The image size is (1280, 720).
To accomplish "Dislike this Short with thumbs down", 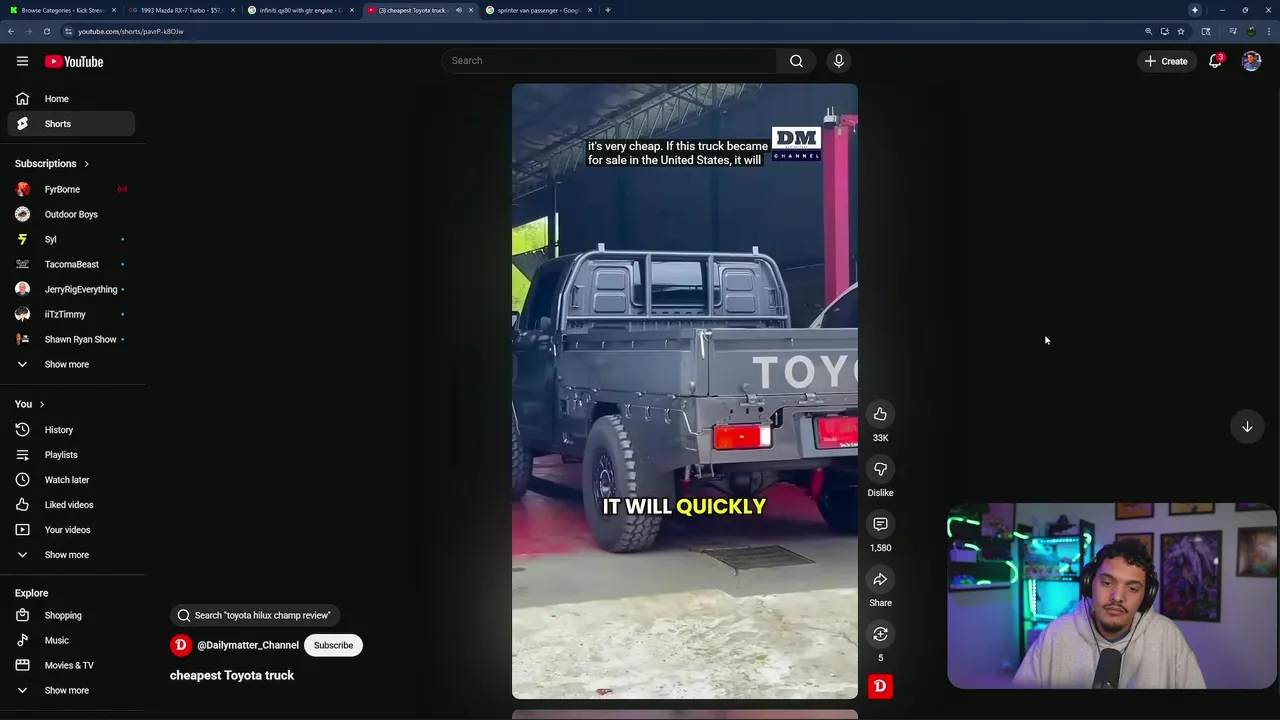I will [880, 469].
